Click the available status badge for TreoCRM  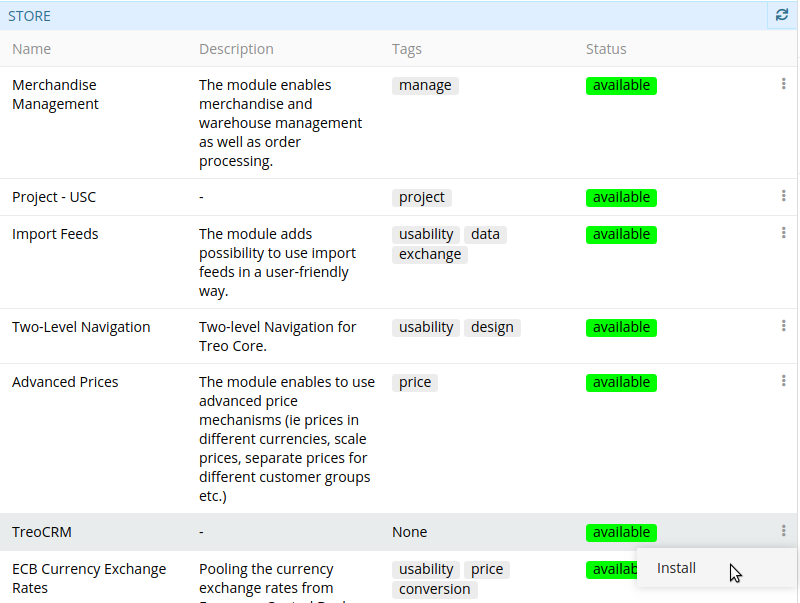coord(621,533)
